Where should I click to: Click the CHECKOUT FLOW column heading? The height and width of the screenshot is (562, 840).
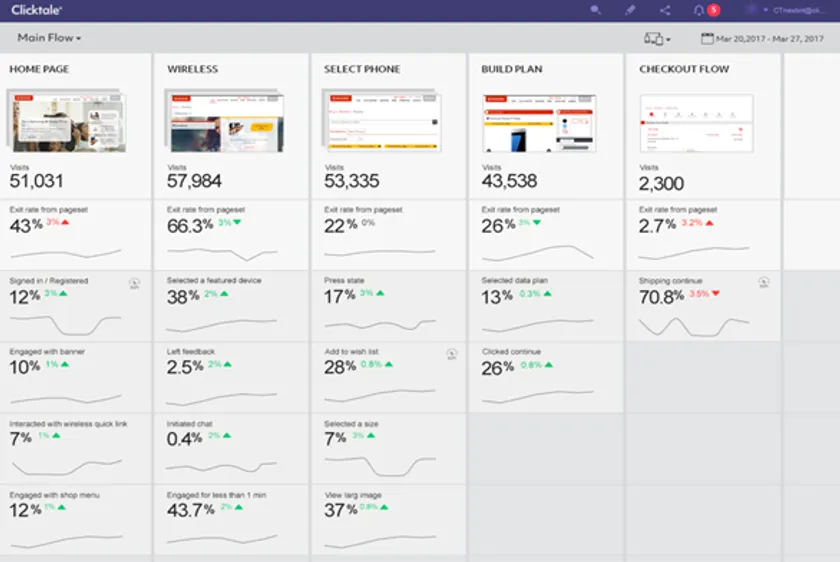pos(684,69)
